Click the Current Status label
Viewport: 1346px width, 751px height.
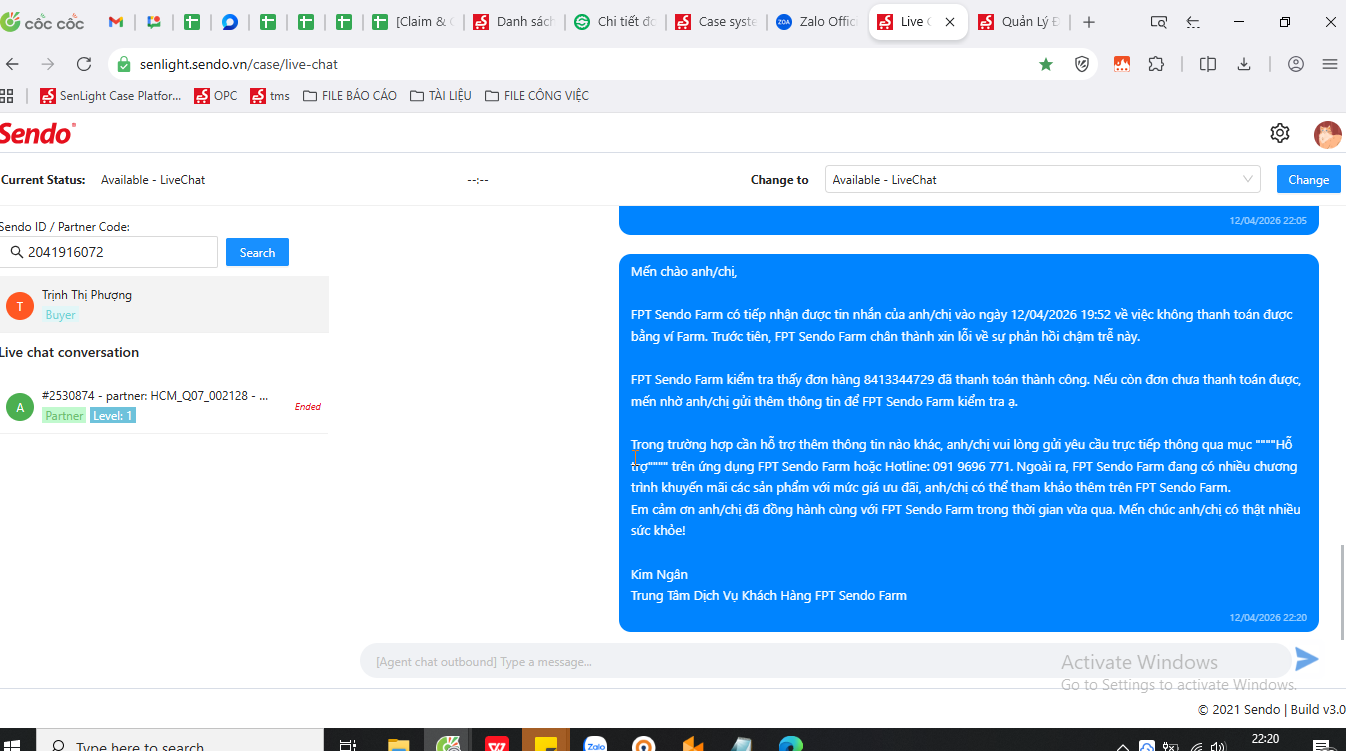43,180
